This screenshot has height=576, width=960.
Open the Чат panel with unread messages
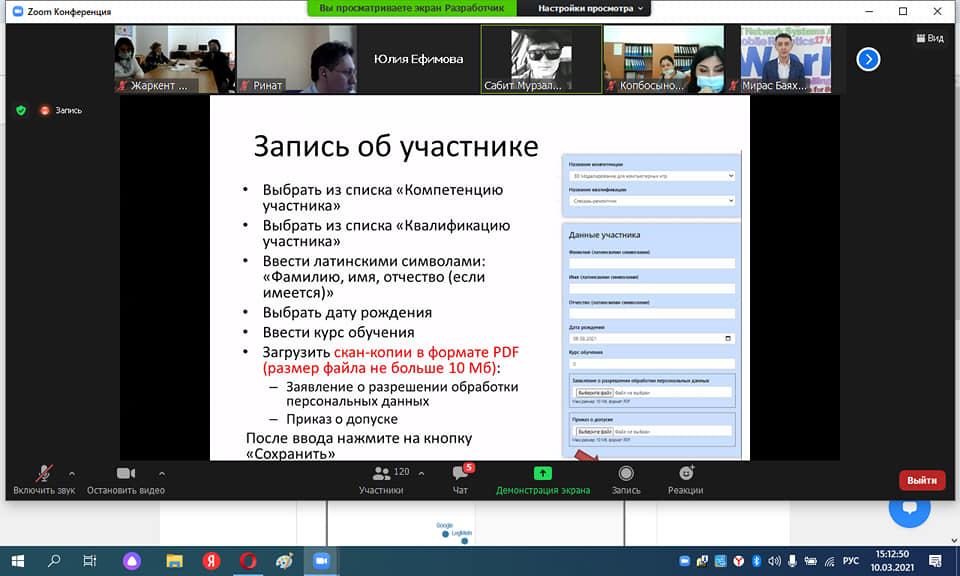pos(460,479)
